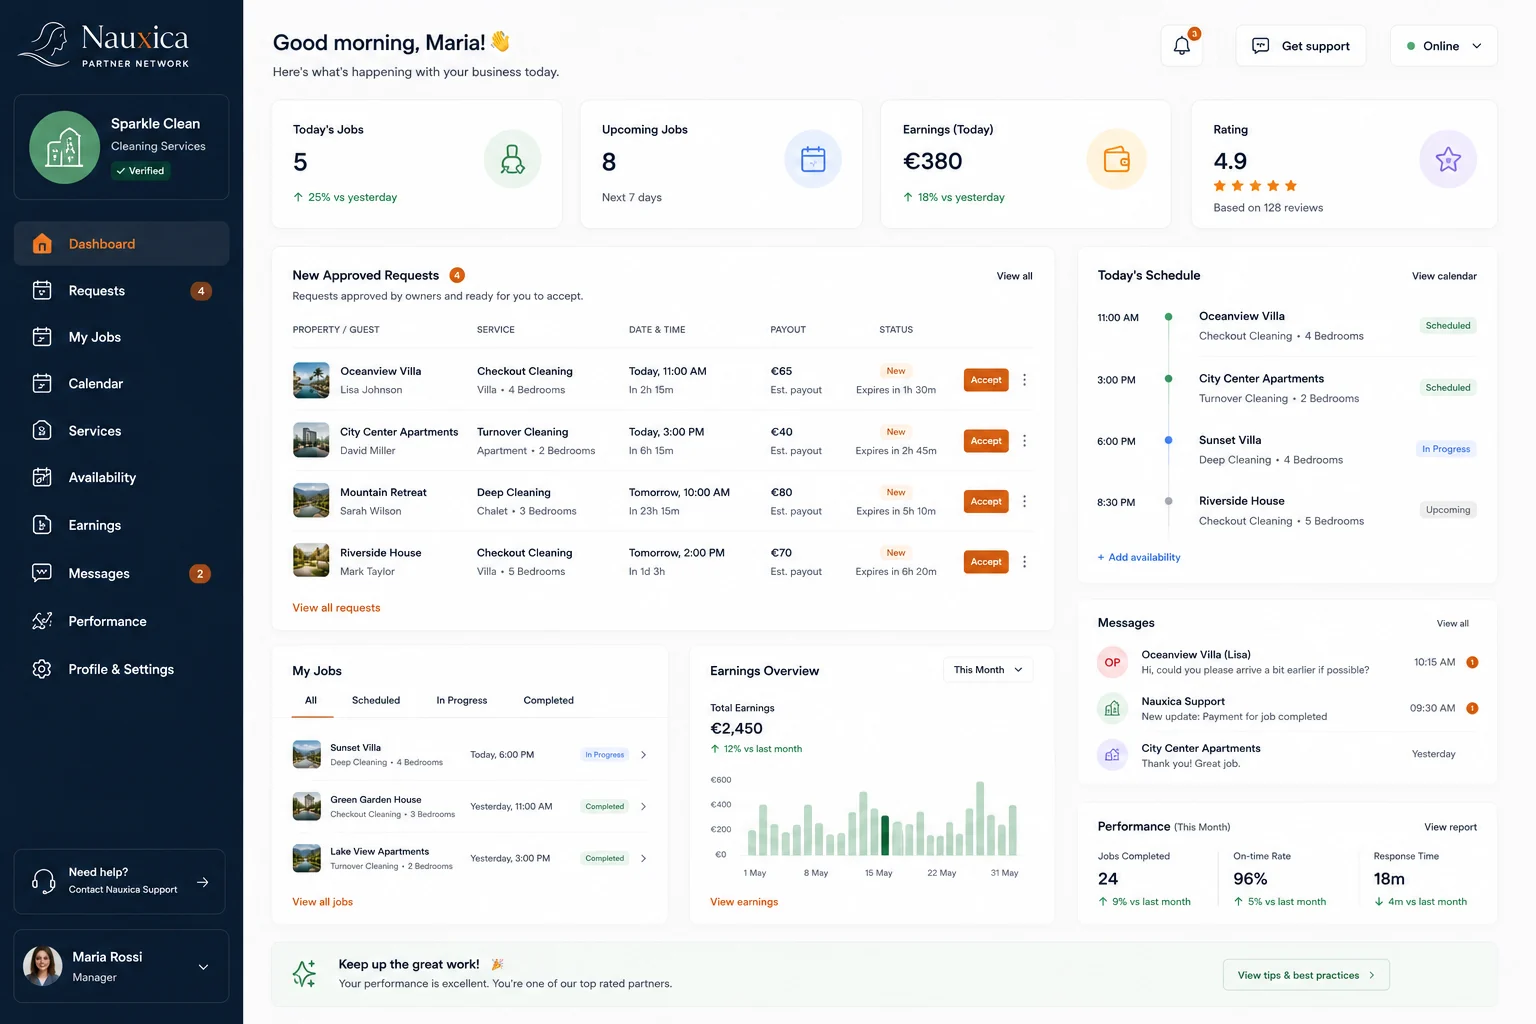Click the Mountain Retreat property thumbnail
Viewport: 1536px width, 1024px height.
coord(311,501)
